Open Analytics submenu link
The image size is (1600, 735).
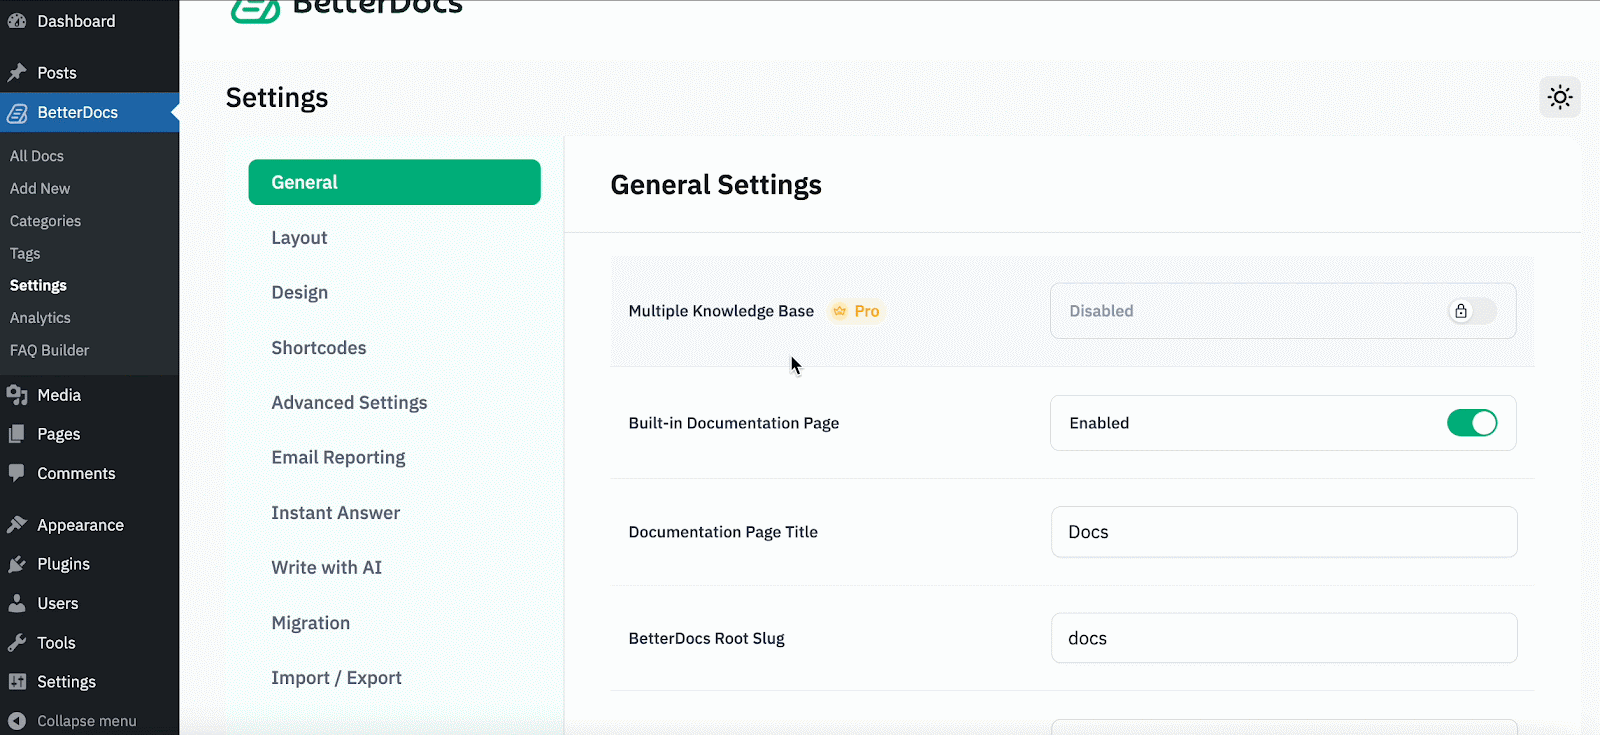pos(40,318)
